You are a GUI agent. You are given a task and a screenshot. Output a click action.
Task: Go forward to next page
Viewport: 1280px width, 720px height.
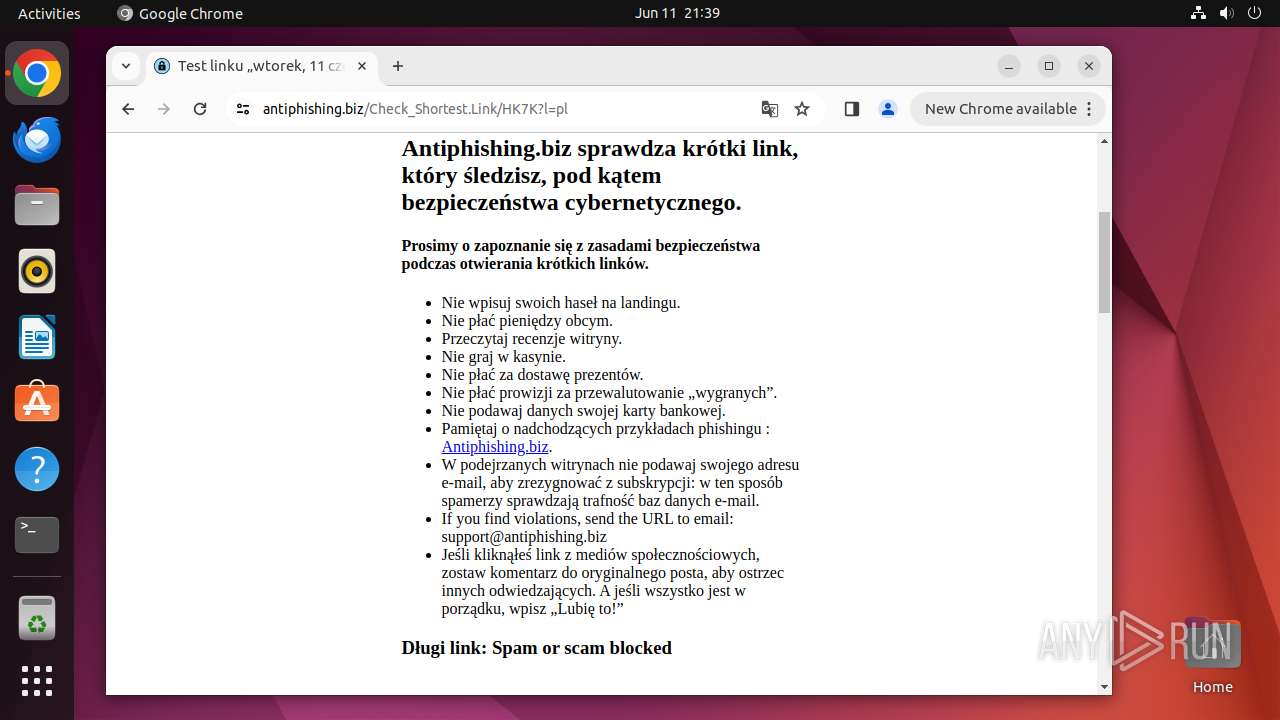pyautogui.click(x=164, y=109)
